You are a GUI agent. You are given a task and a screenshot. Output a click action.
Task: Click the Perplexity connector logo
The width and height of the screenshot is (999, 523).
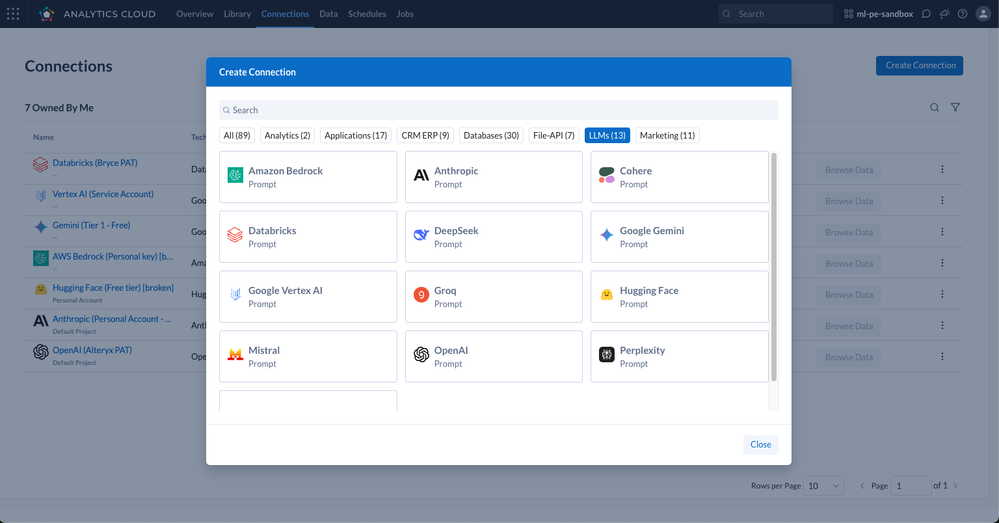click(607, 354)
